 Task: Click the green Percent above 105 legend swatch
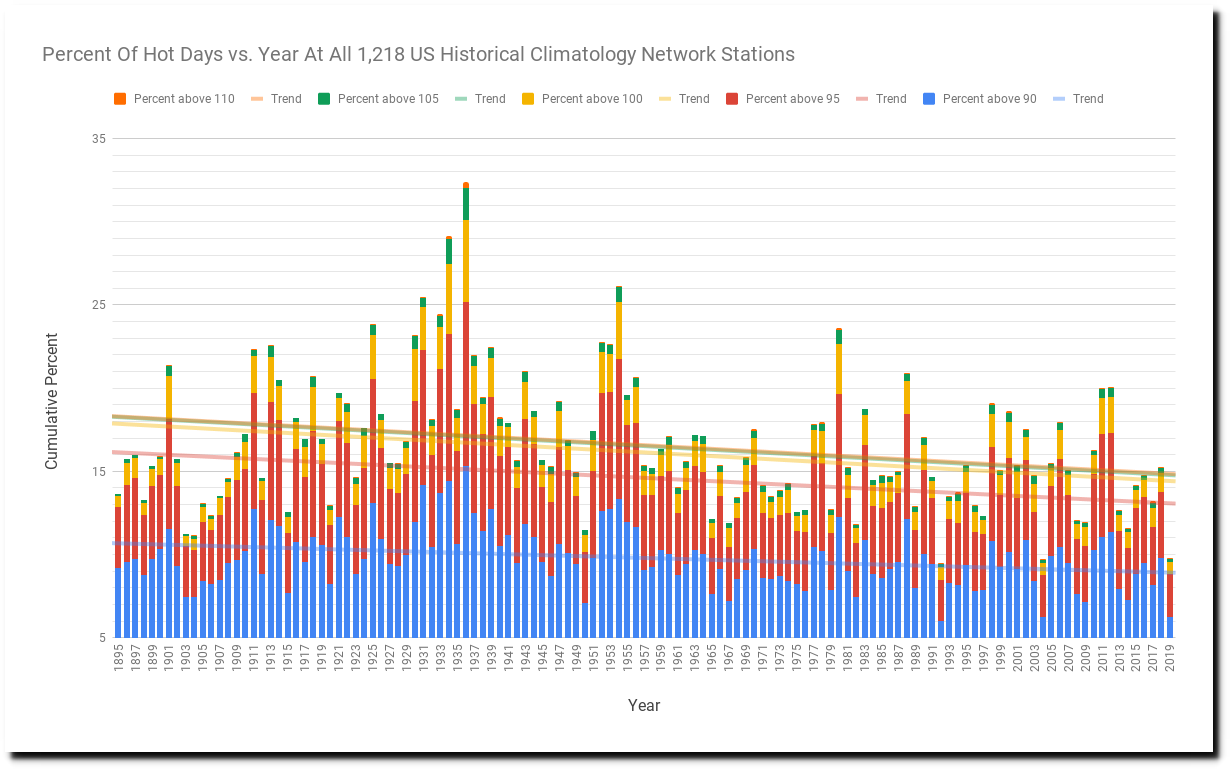click(324, 99)
